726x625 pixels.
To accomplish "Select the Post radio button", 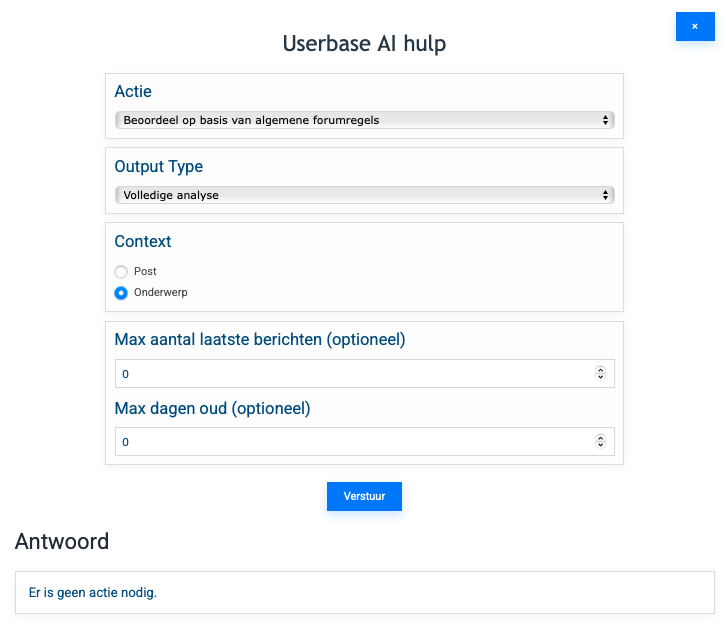I will click(x=121, y=271).
